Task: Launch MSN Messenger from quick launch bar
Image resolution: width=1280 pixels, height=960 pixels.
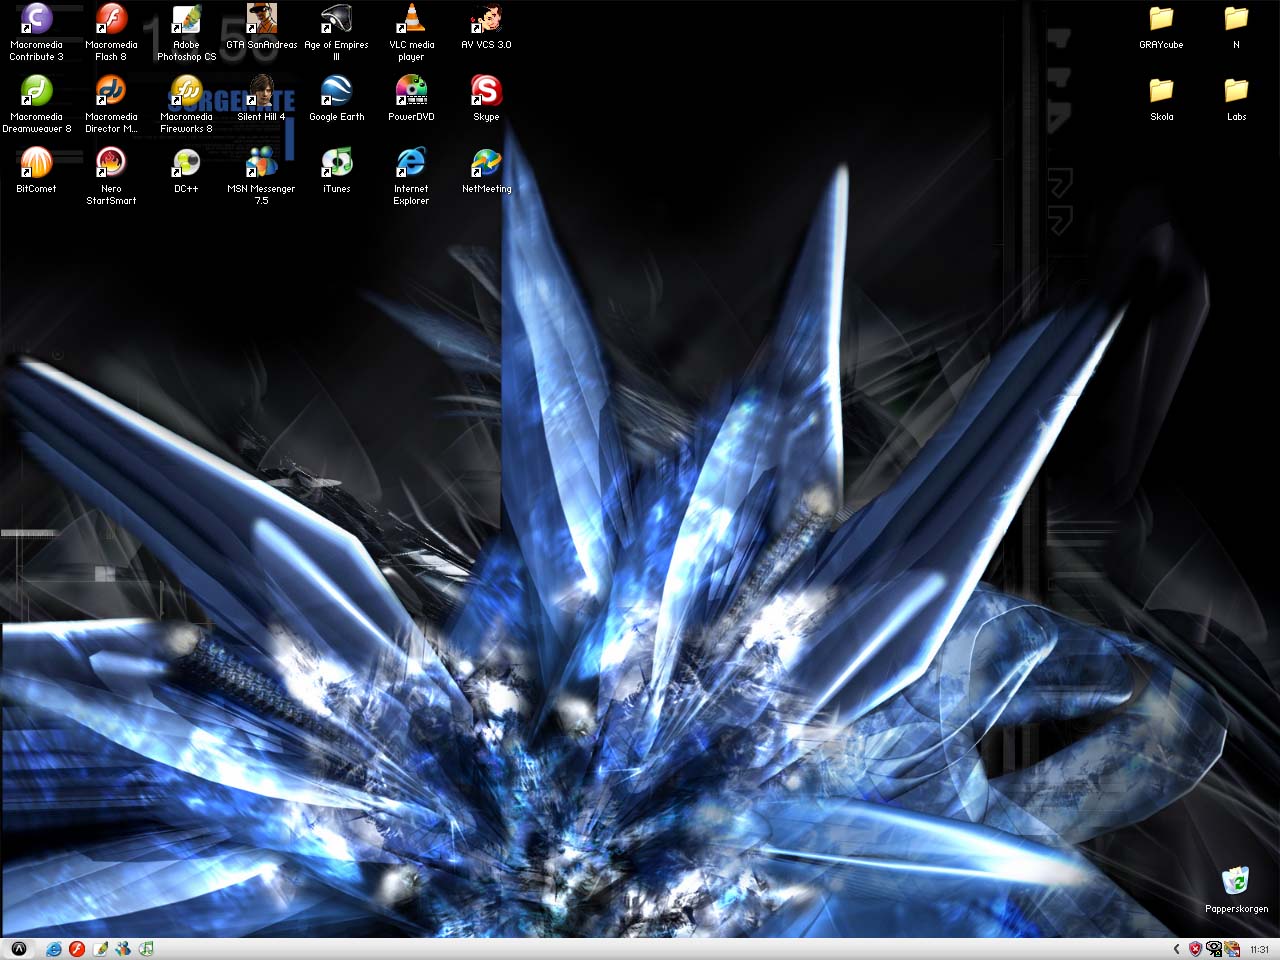Action: pyautogui.click(x=123, y=949)
